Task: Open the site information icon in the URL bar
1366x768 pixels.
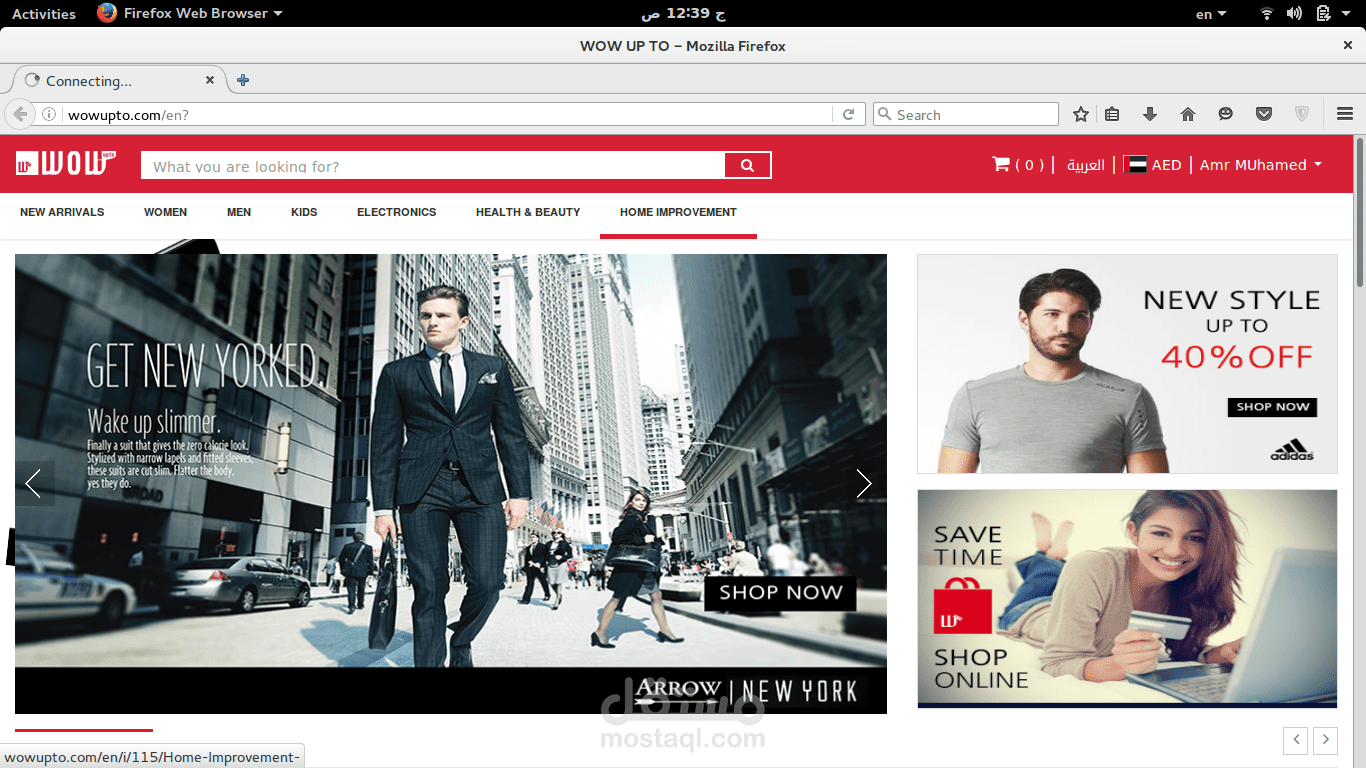Action: coord(49,115)
